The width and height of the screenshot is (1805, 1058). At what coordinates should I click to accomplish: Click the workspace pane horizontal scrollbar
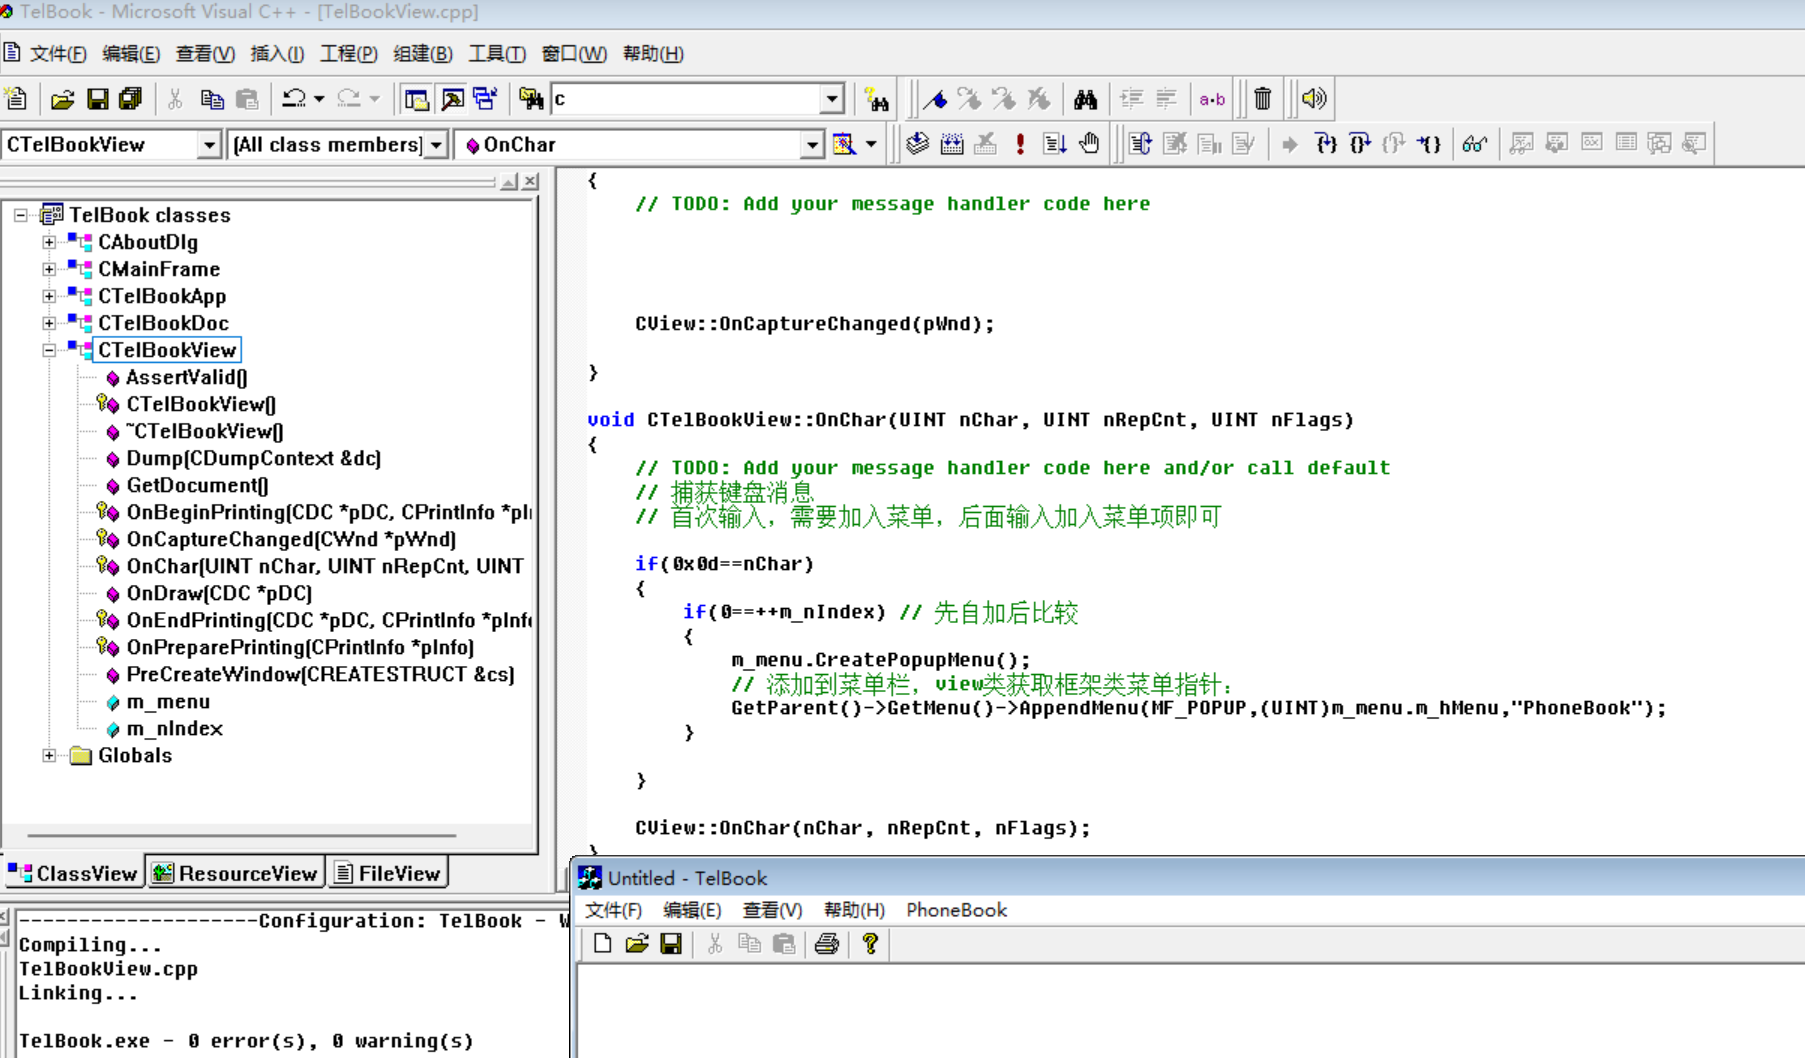241,835
